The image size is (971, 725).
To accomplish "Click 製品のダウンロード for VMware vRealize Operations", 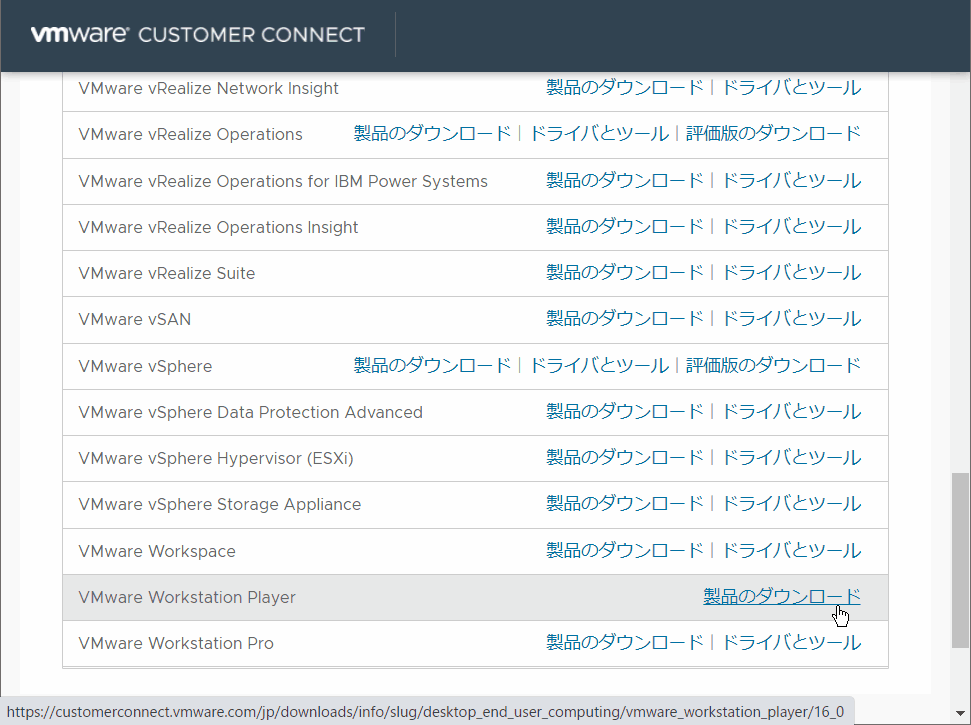I will (429, 132).
